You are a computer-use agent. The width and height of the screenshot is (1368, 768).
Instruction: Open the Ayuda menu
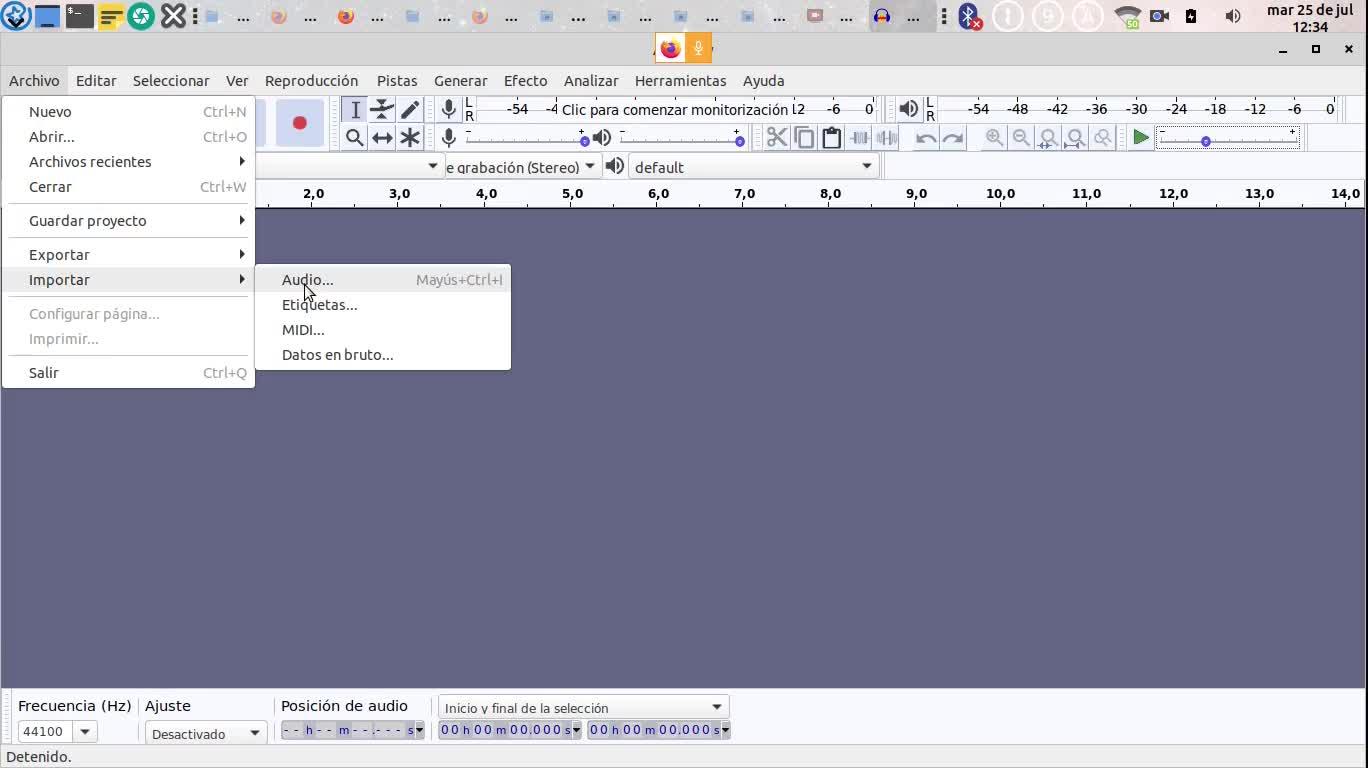click(x=764, y=81)
